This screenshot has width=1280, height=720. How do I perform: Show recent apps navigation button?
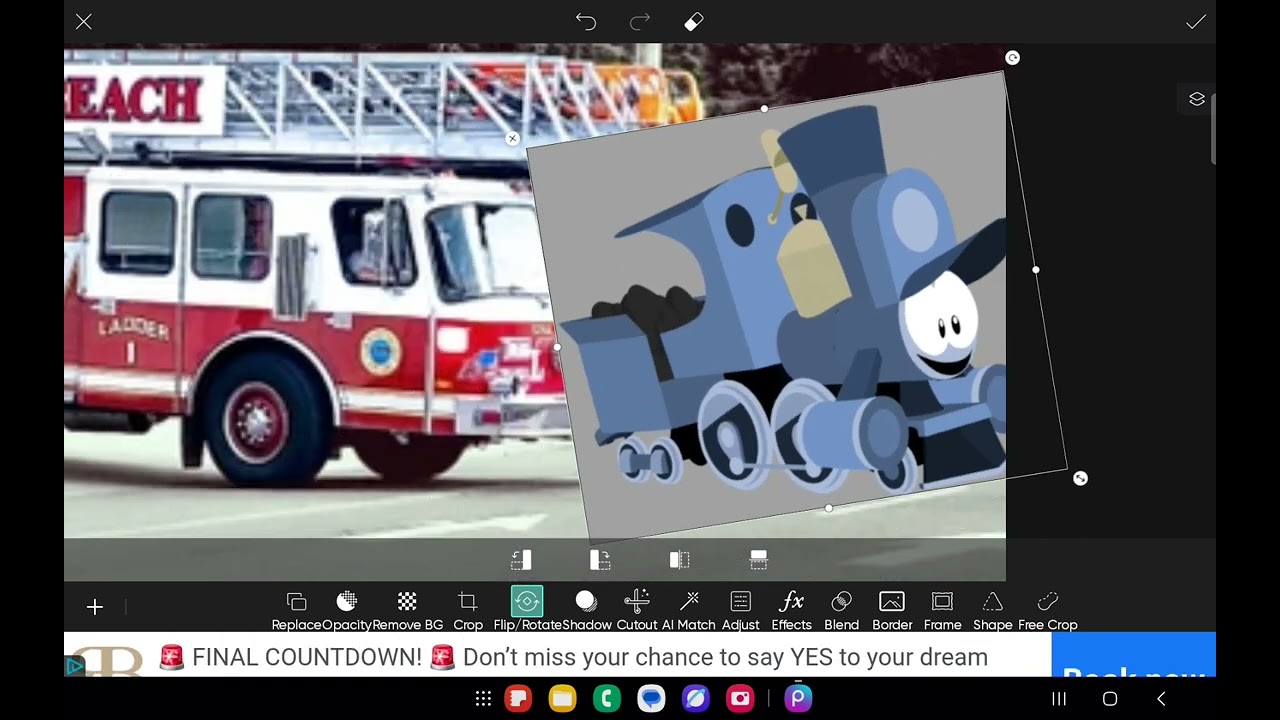click(1059, 699)
